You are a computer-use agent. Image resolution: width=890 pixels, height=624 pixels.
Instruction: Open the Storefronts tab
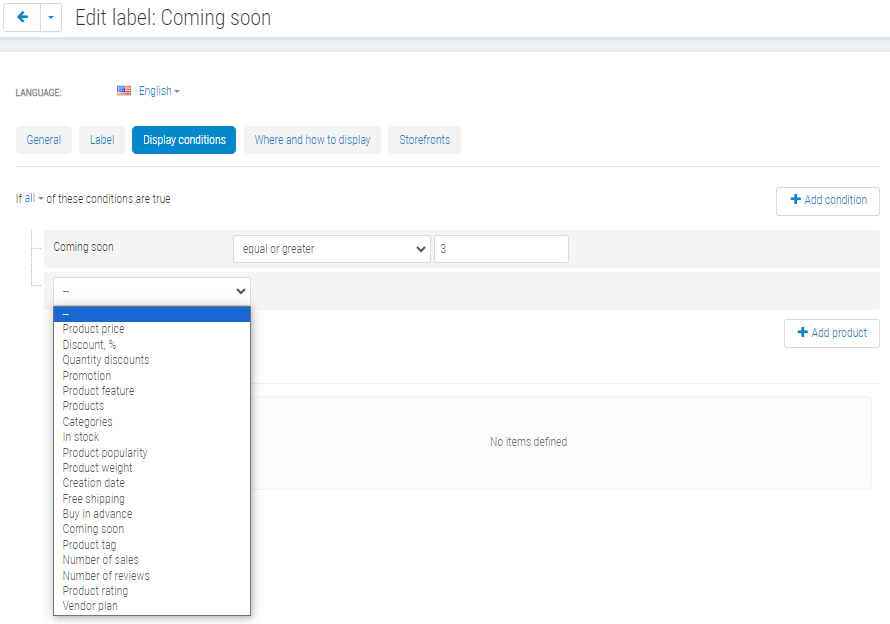pyautogui.click(x=425, y=140)
